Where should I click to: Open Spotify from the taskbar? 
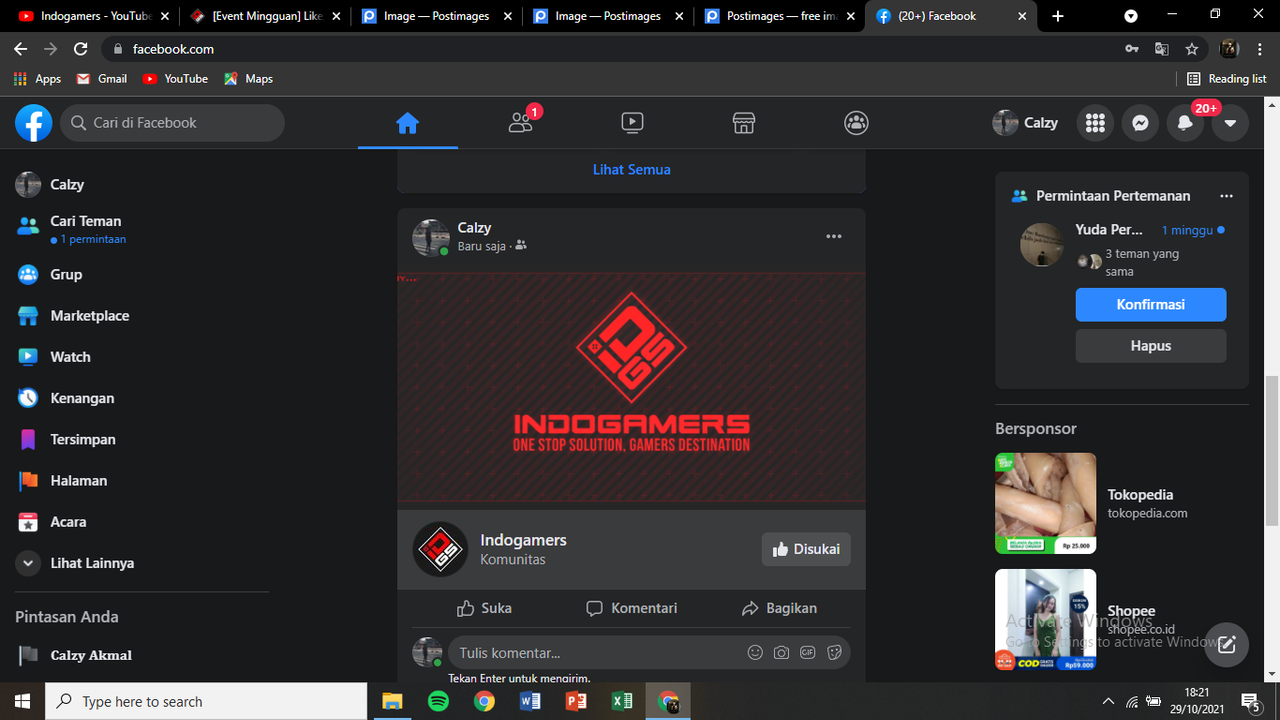438,702
